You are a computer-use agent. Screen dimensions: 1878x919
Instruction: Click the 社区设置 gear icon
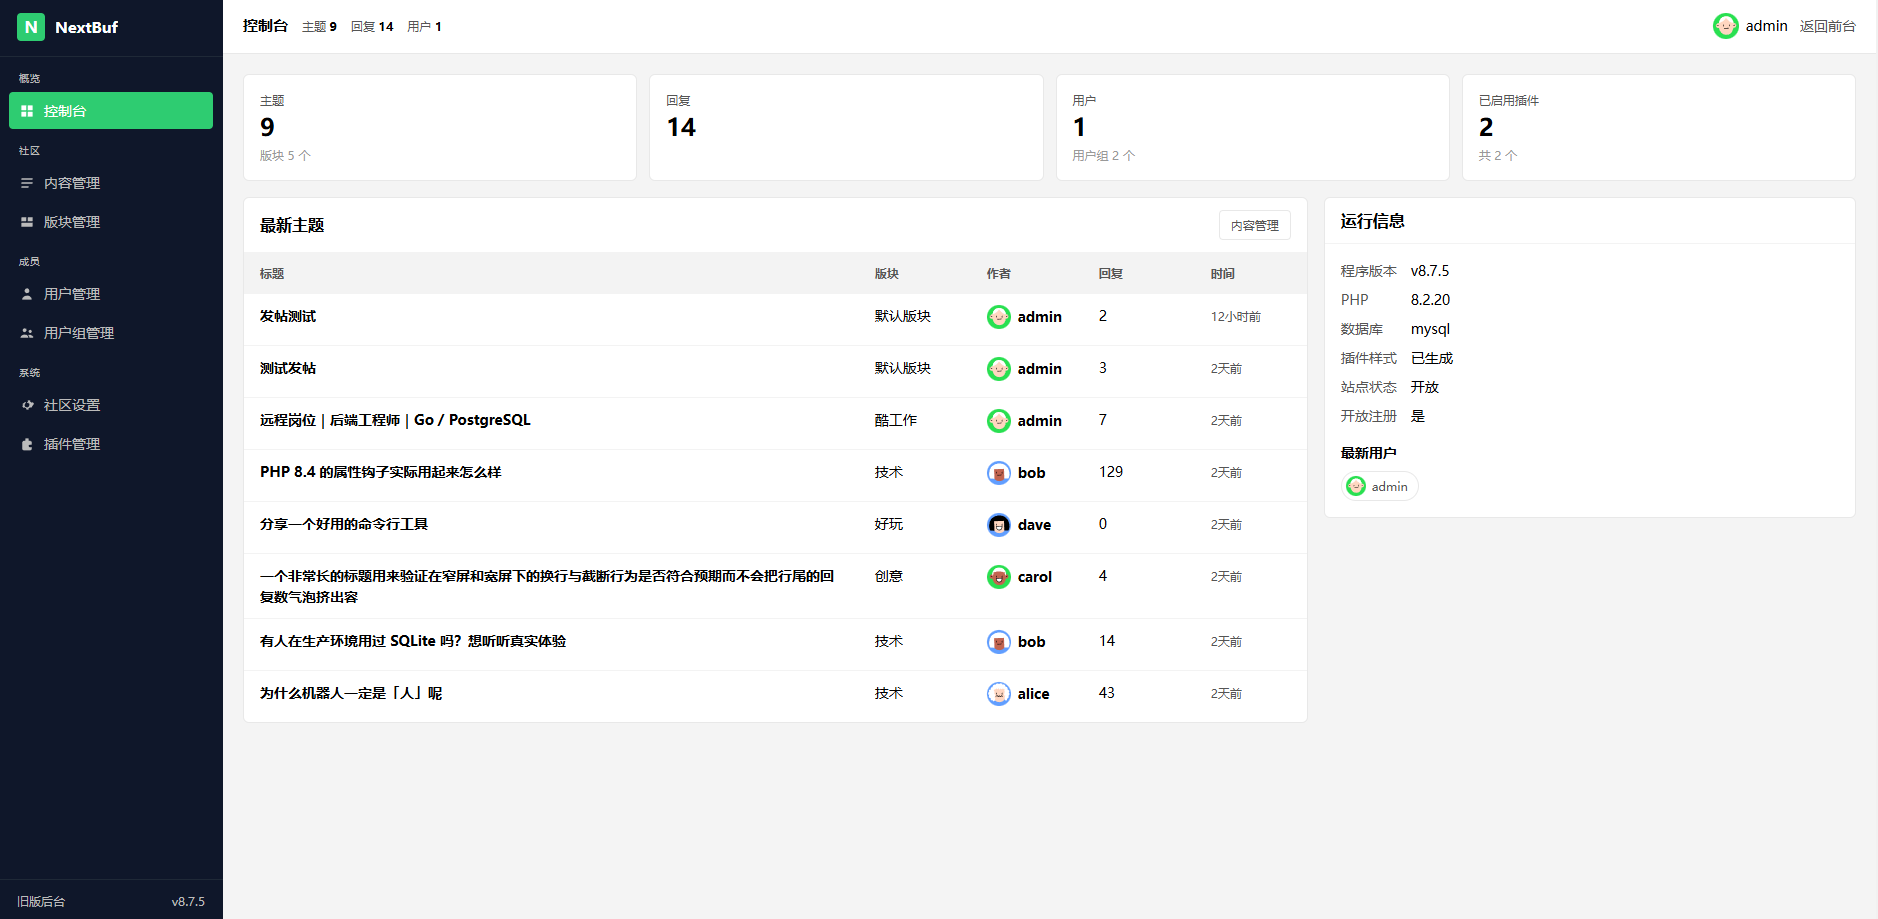[27, 405]
